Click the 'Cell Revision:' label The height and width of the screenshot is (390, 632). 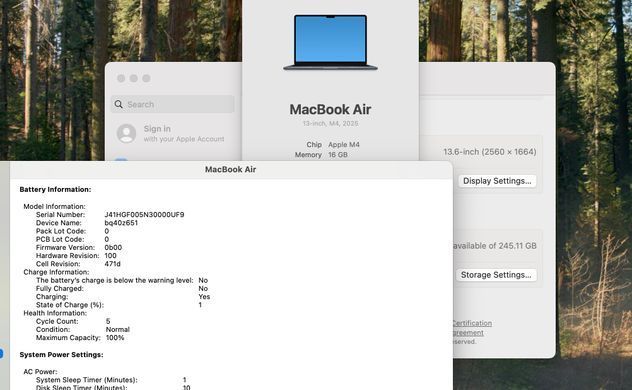point(58,264)
